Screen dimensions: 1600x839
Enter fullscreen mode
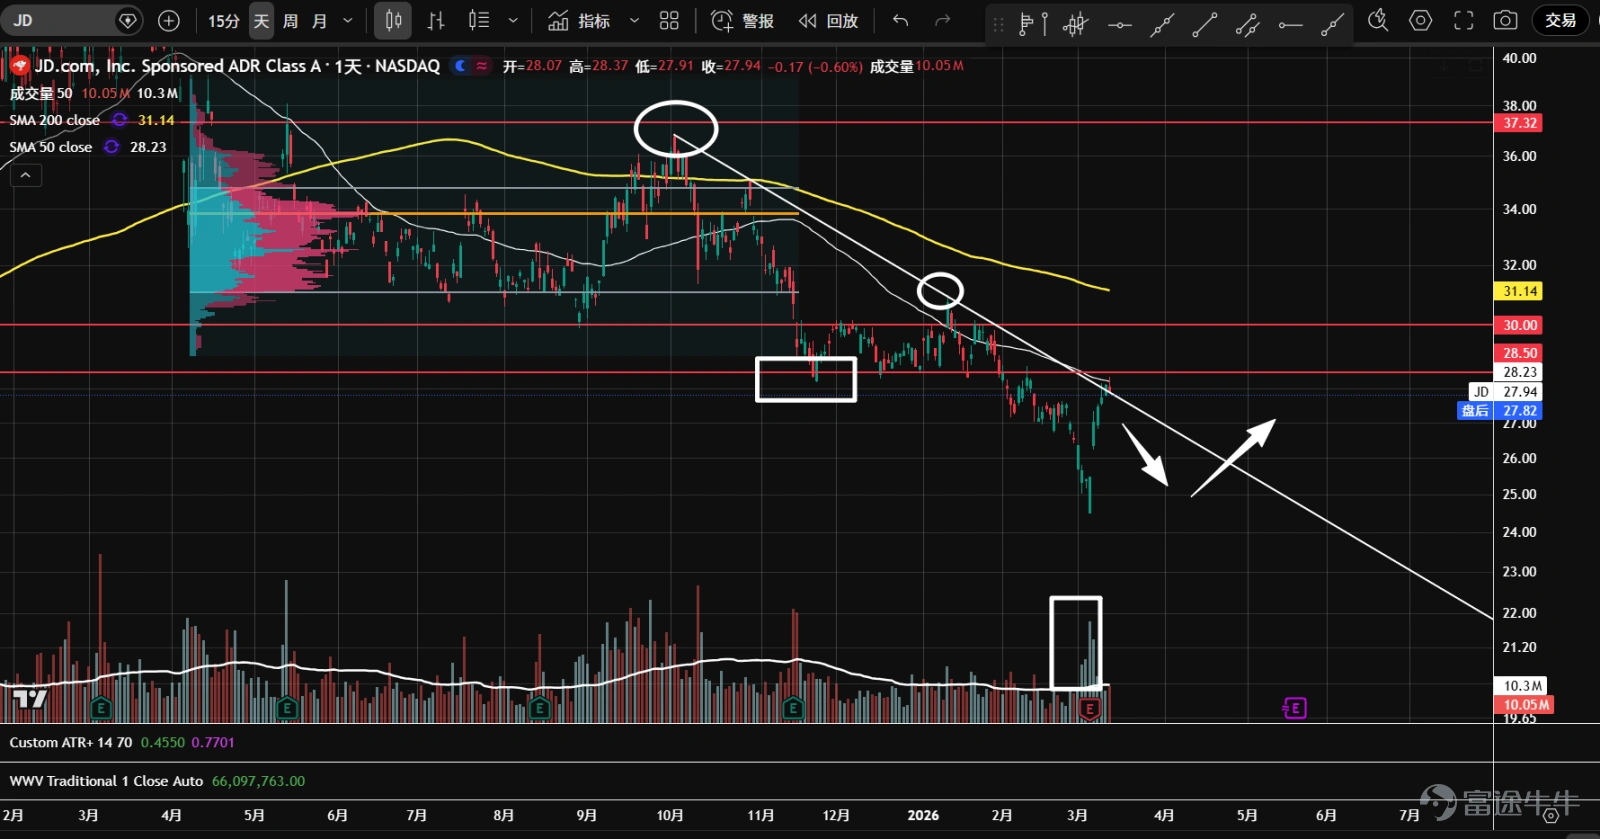click(1463, 20)
